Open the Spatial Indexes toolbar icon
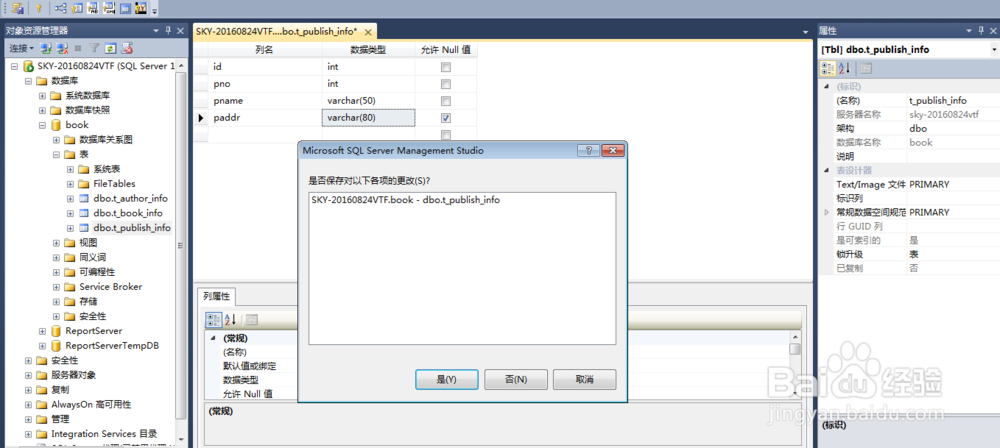 141,8
